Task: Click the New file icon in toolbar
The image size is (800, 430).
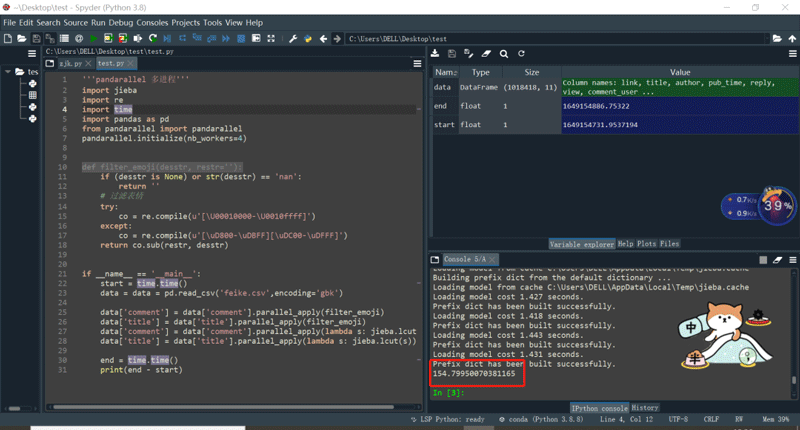Action: pyautogui.click(x=8, y=39)
